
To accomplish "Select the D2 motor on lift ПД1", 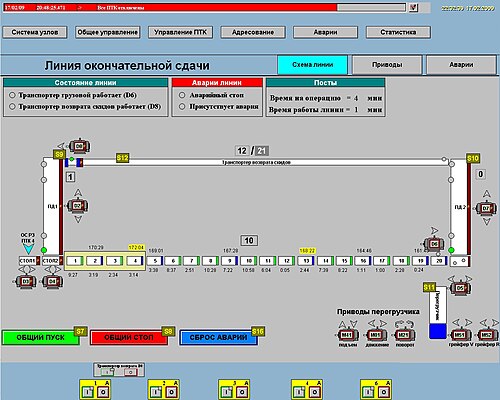I will (x=77, y=206).
